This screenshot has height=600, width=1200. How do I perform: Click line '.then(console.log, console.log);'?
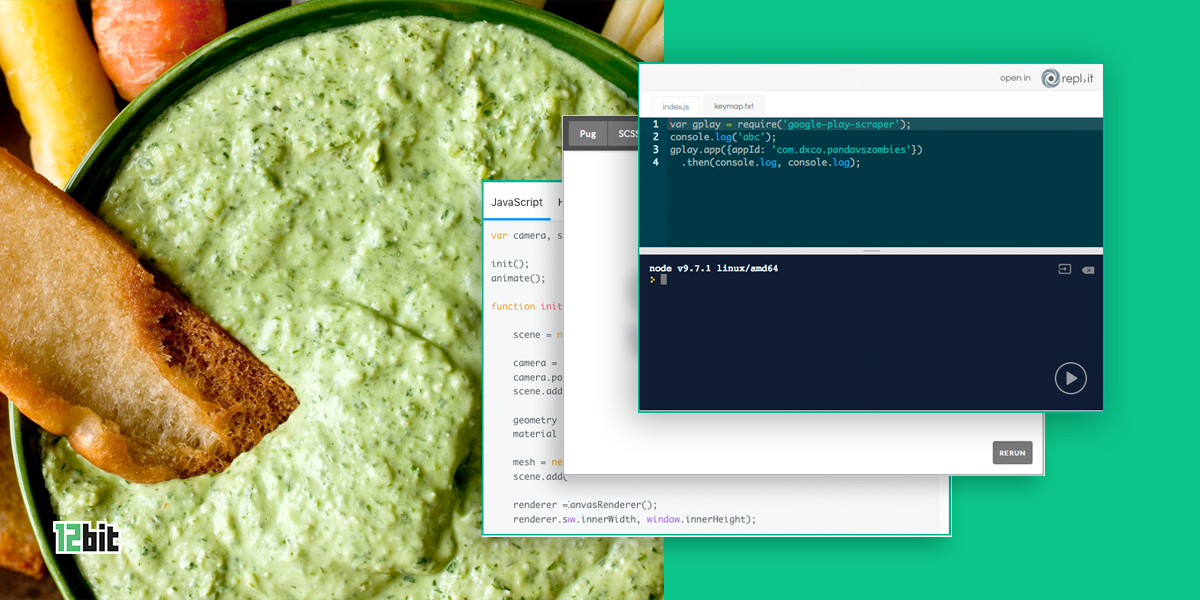pos(771,163)
